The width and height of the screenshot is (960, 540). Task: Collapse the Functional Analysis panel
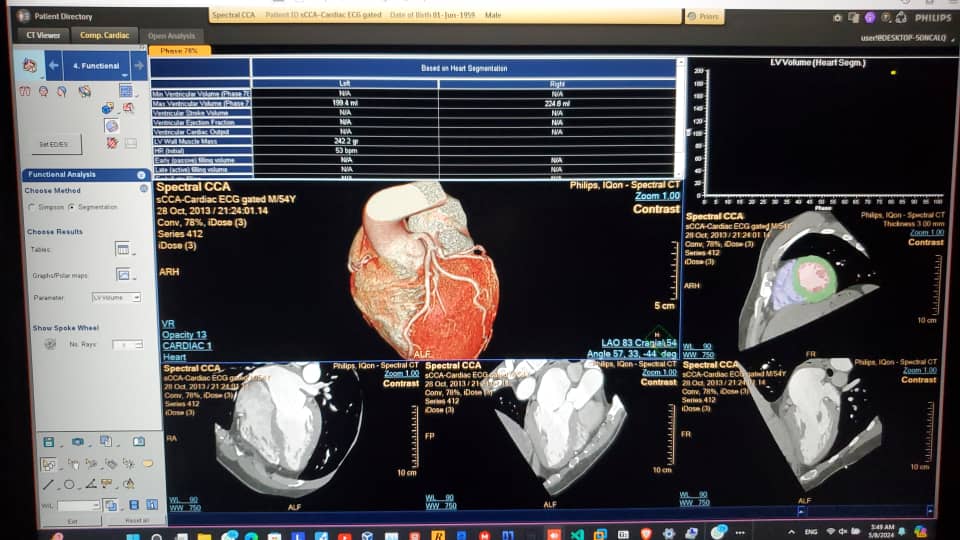tap(141, 175)
